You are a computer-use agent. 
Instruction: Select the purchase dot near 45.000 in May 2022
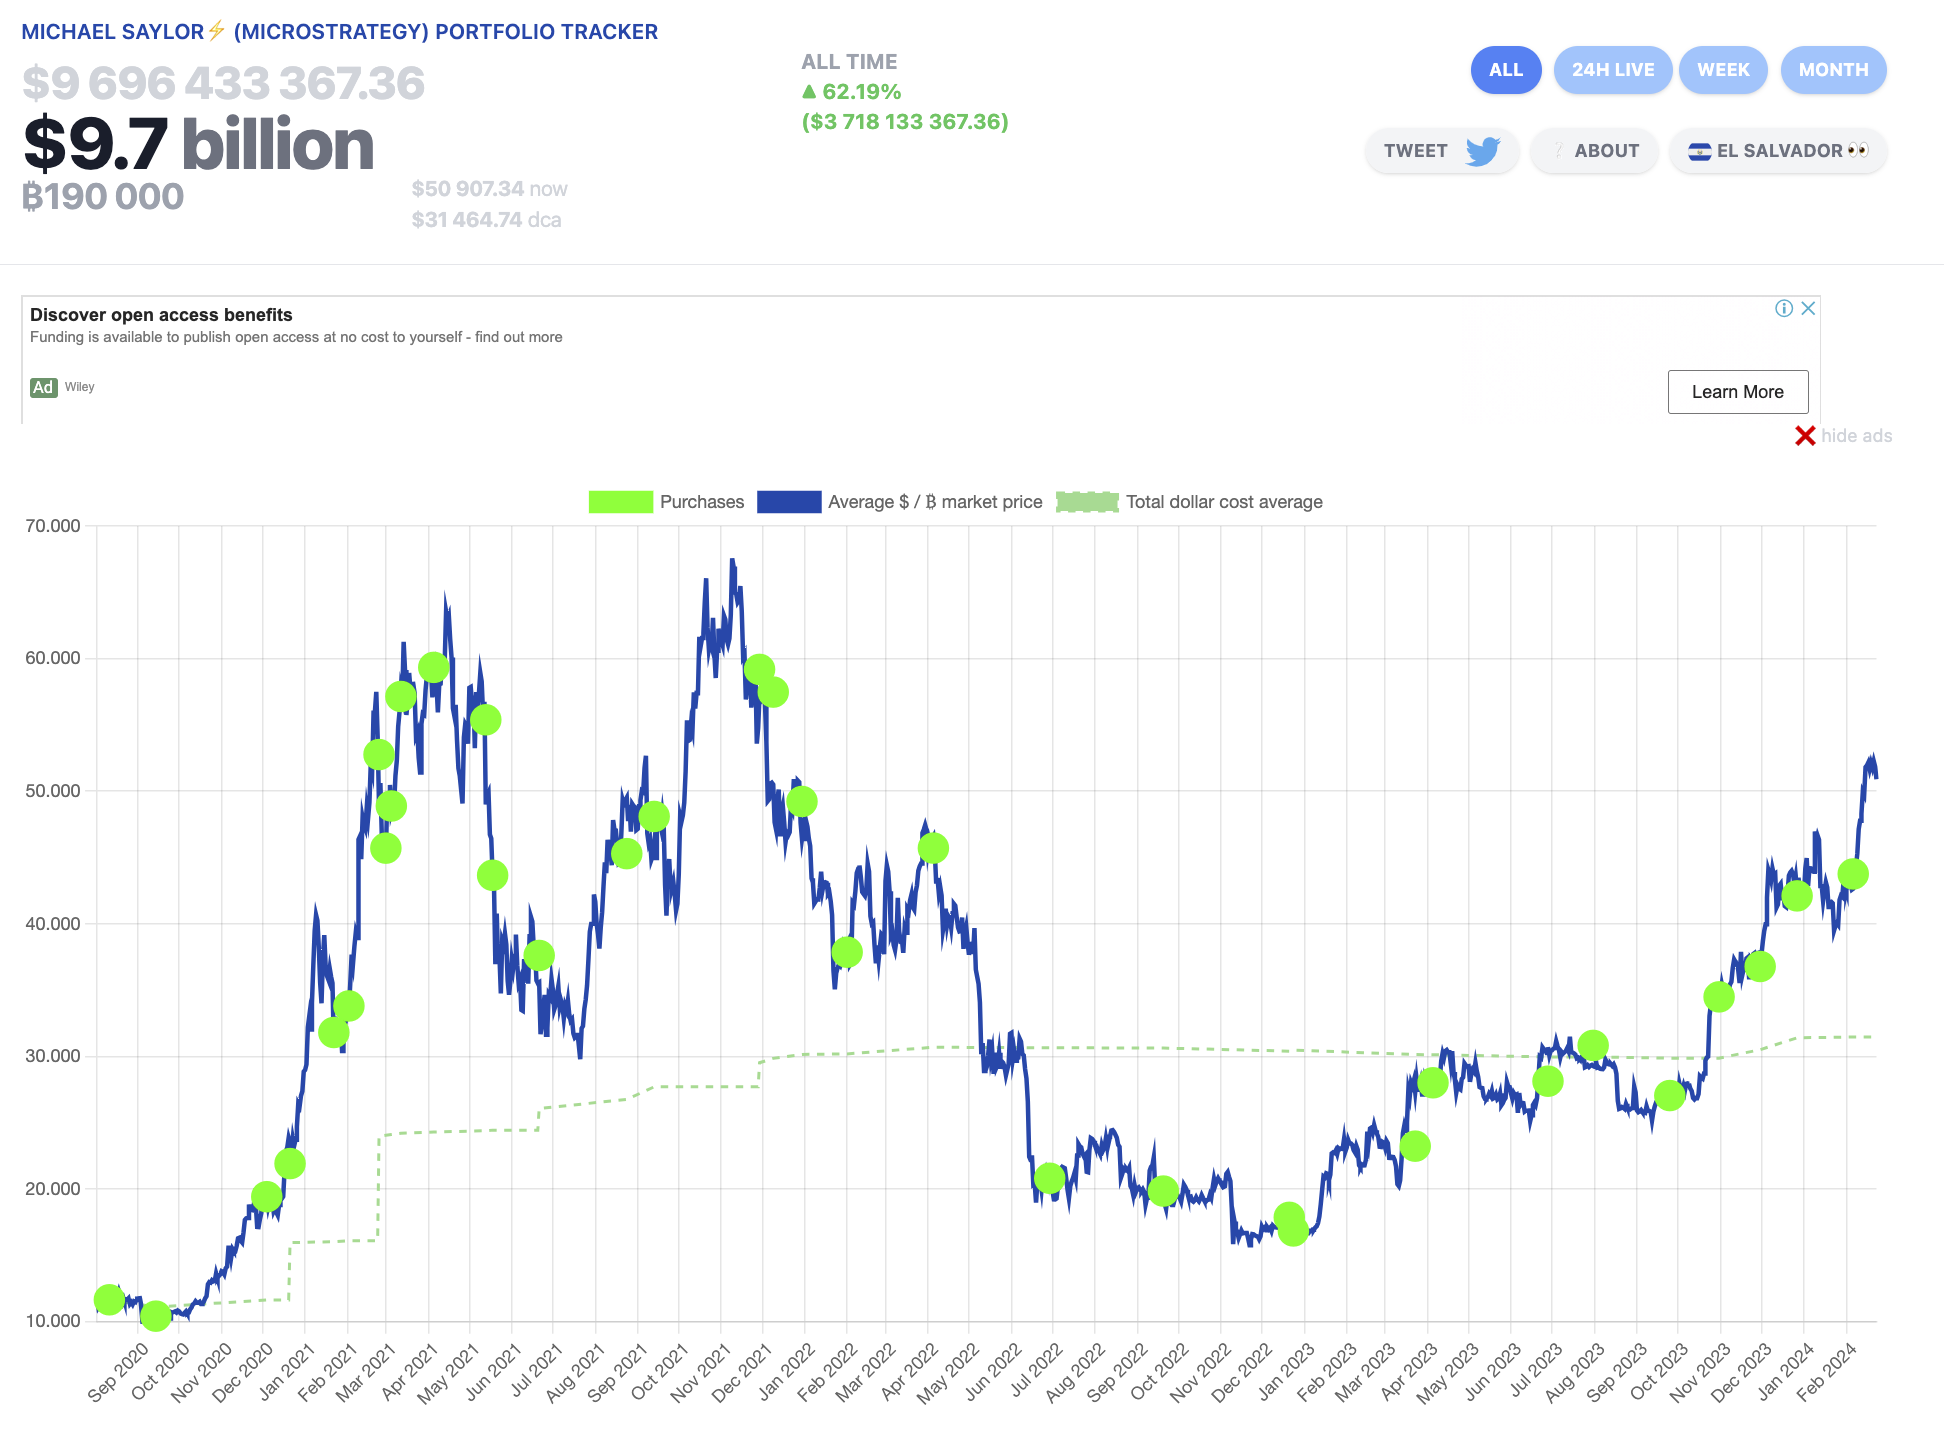tap(933, 848)
